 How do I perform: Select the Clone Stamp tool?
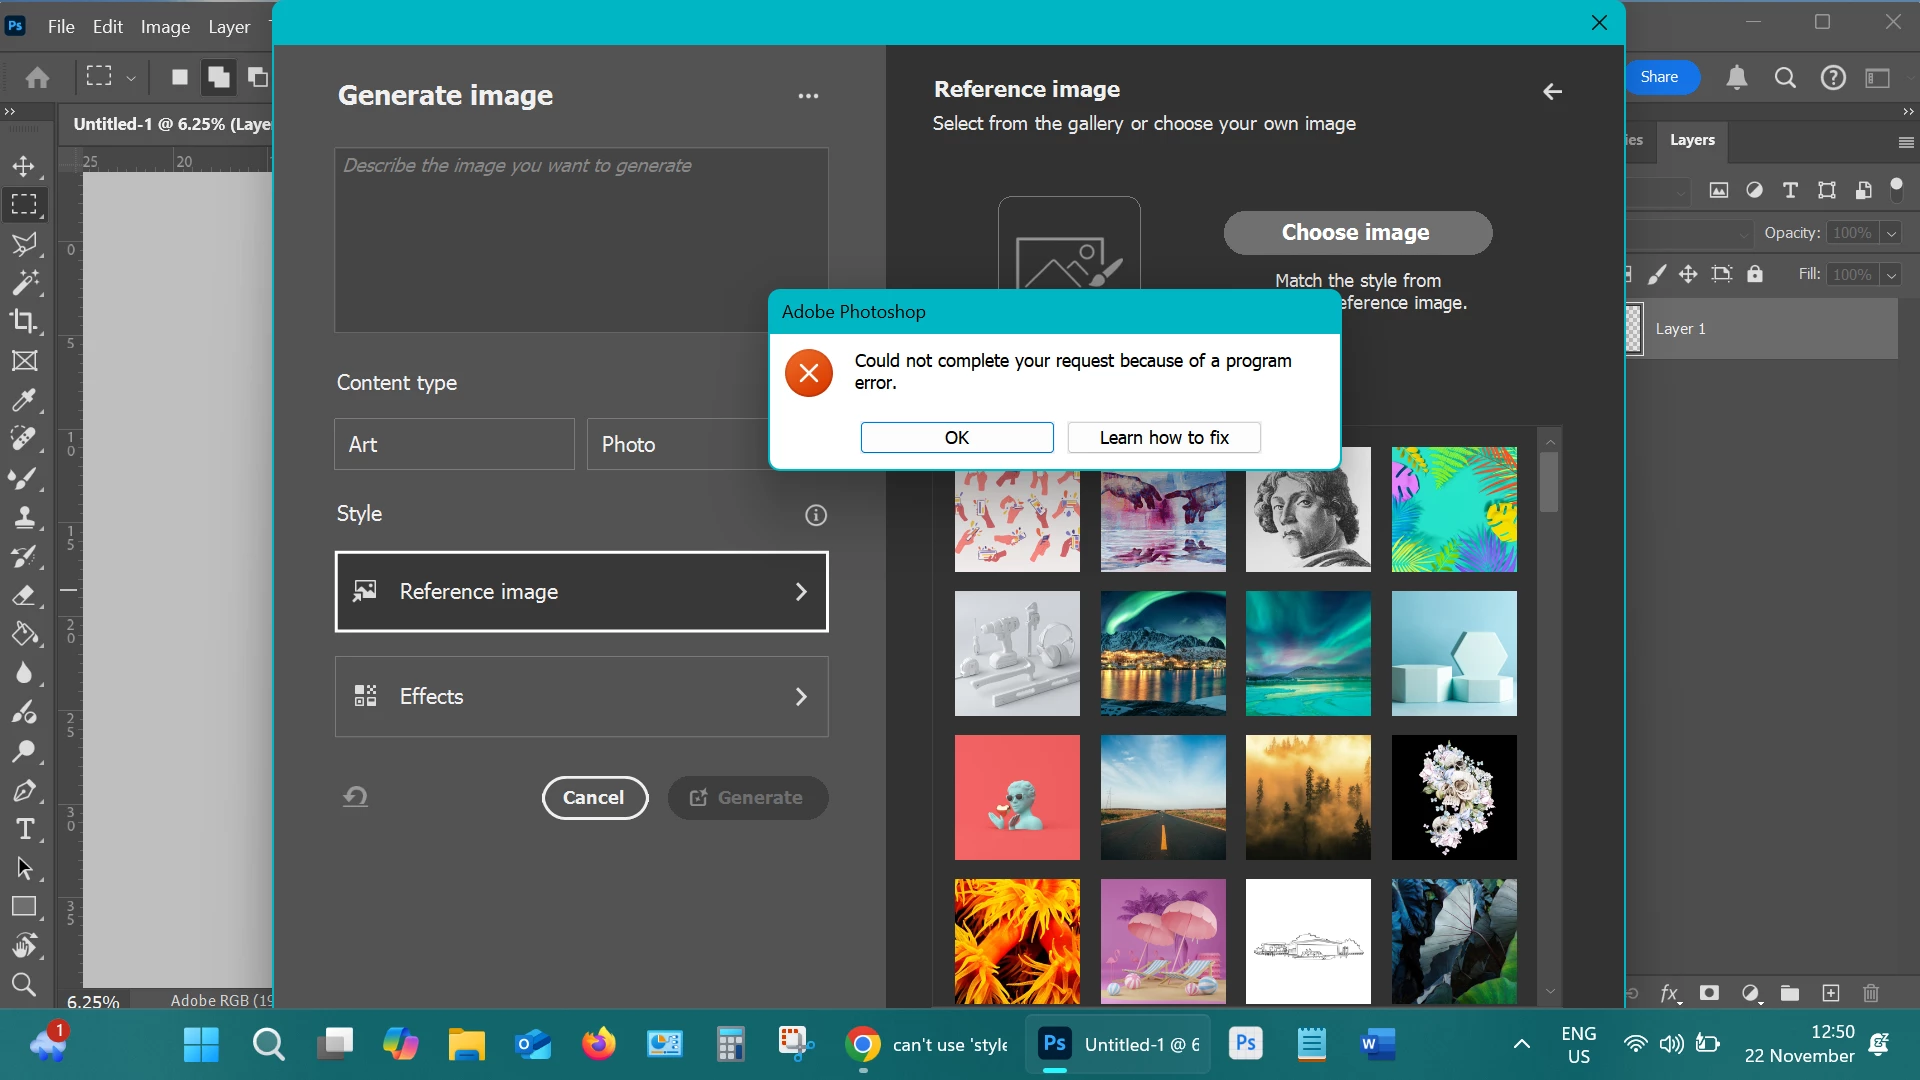(24, 517)
